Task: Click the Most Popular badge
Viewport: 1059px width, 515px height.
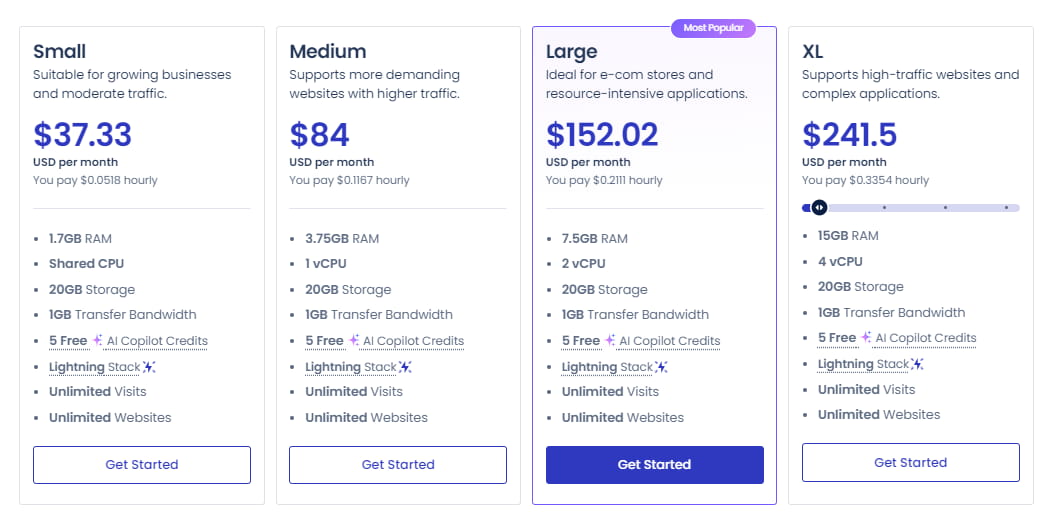Action: (712, 28)
